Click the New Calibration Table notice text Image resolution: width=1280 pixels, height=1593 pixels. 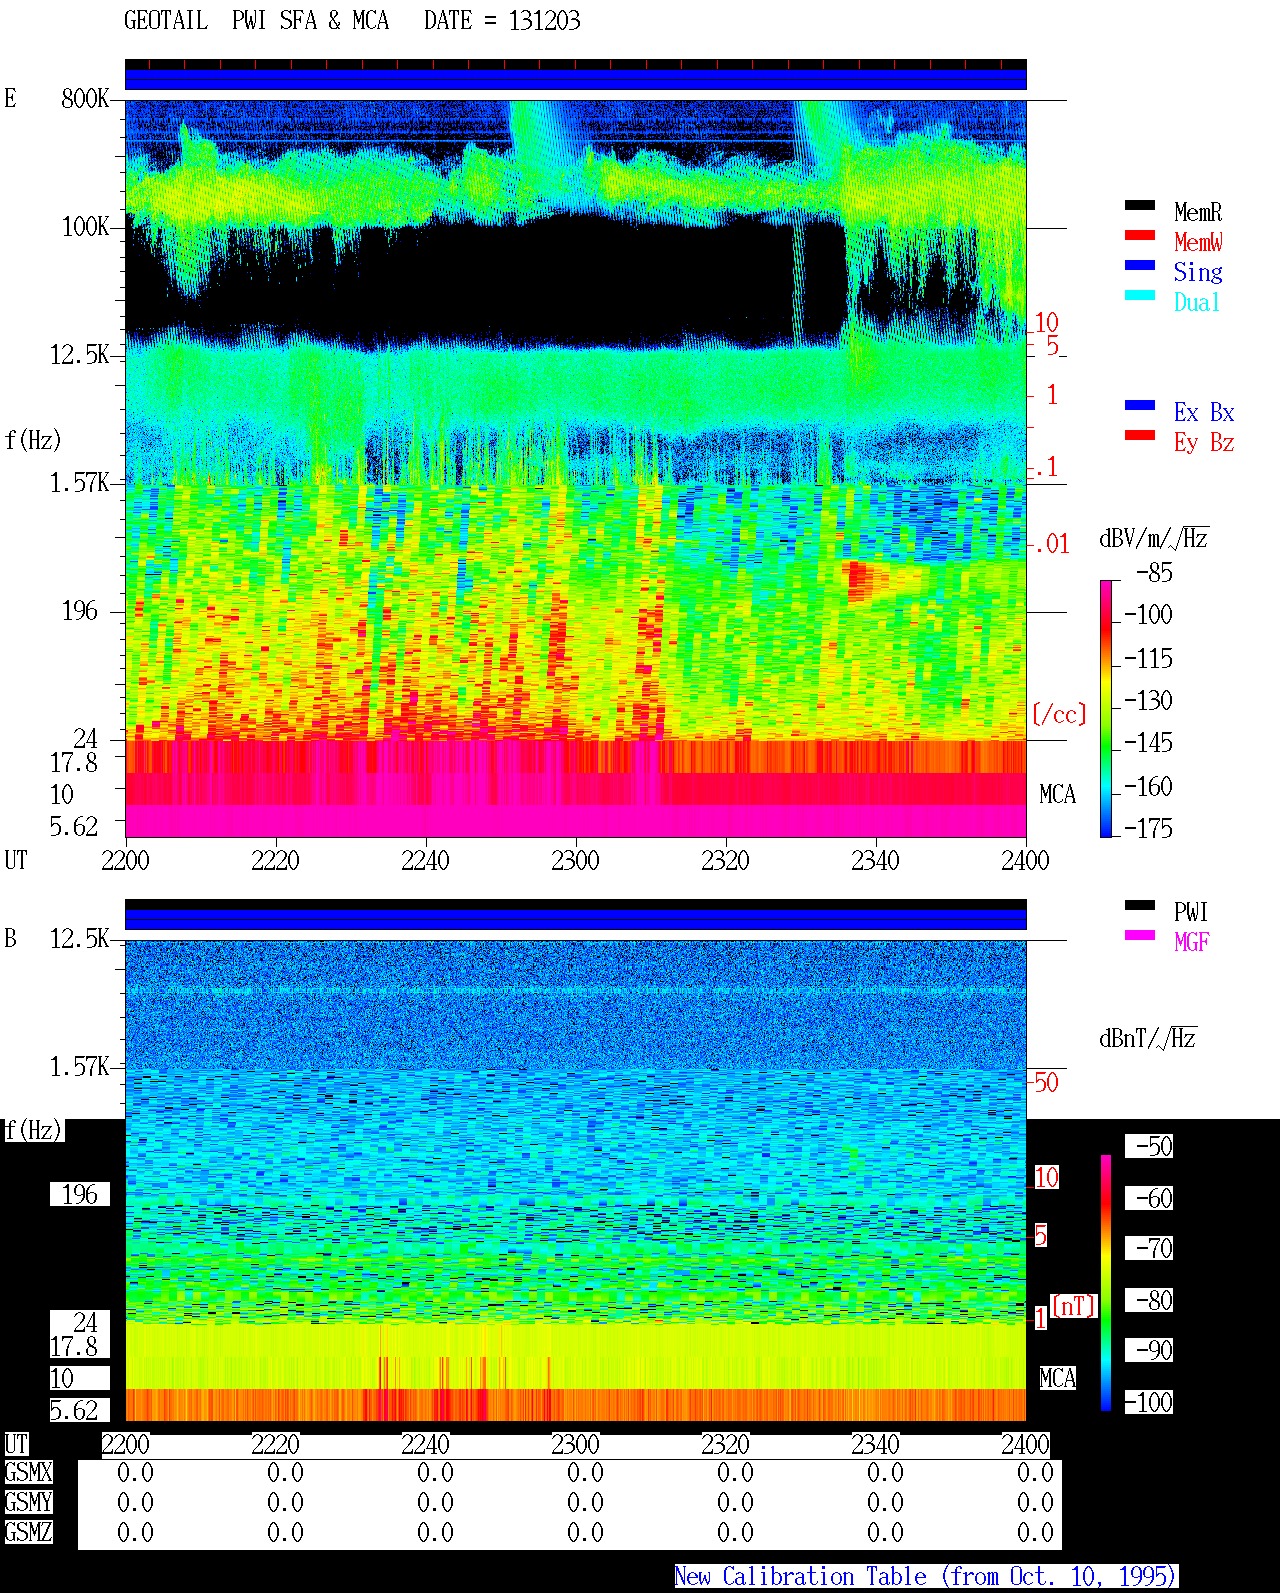click(925, 1576)
